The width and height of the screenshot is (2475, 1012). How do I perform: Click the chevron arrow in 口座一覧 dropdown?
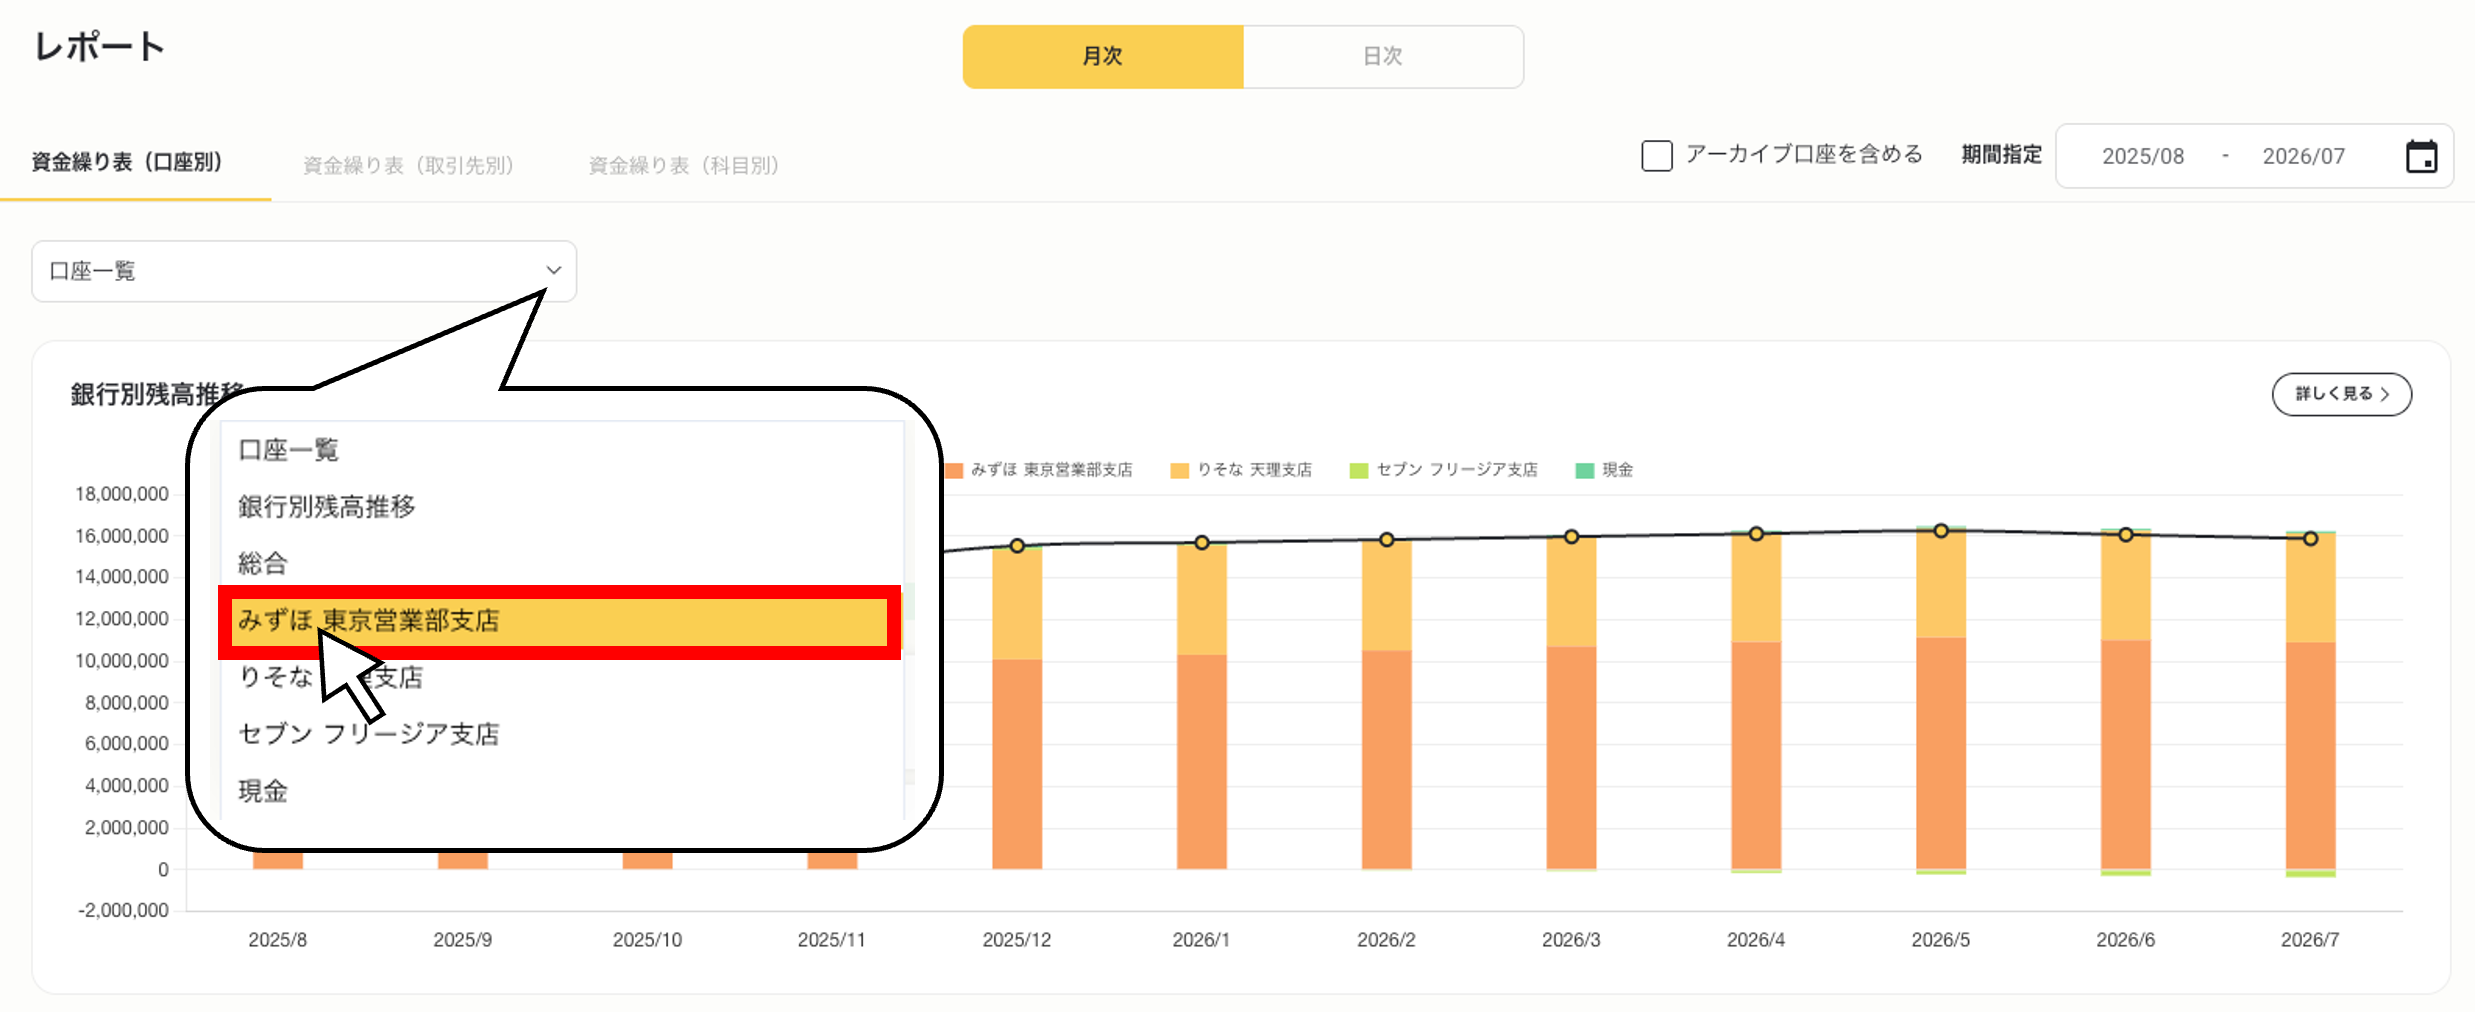click(x=553, y=270)
